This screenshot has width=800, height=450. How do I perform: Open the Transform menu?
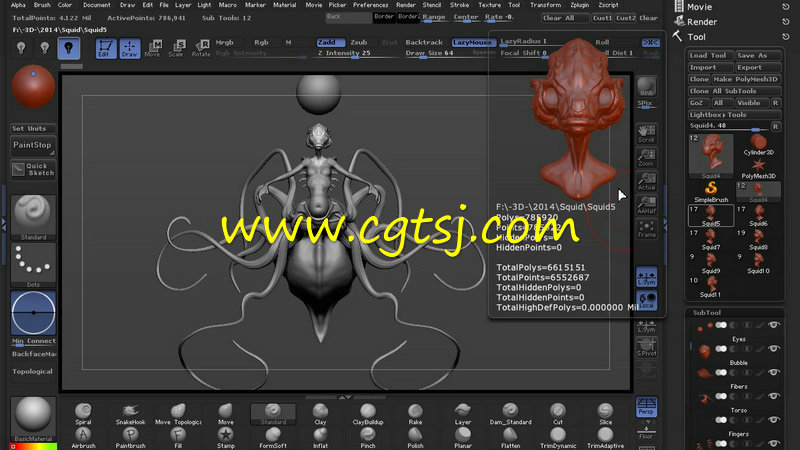(545, 5)
